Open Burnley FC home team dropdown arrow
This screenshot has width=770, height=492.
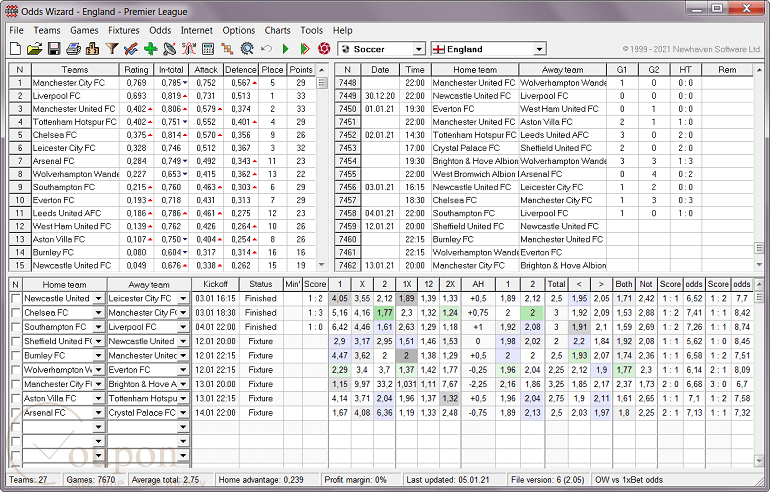coord(98,355)
